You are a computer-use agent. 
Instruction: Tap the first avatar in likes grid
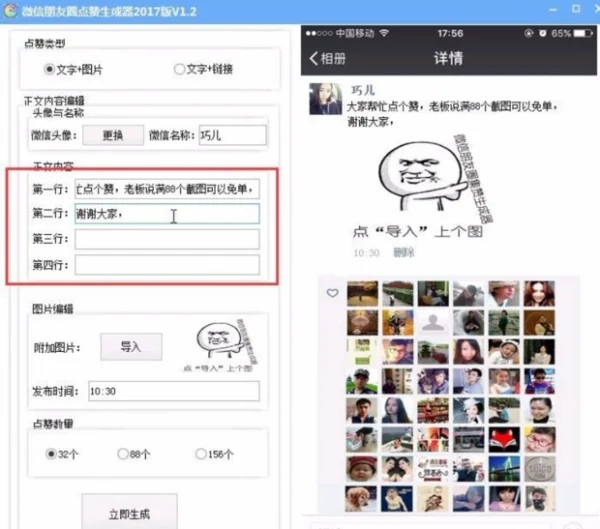coord(362,294)
